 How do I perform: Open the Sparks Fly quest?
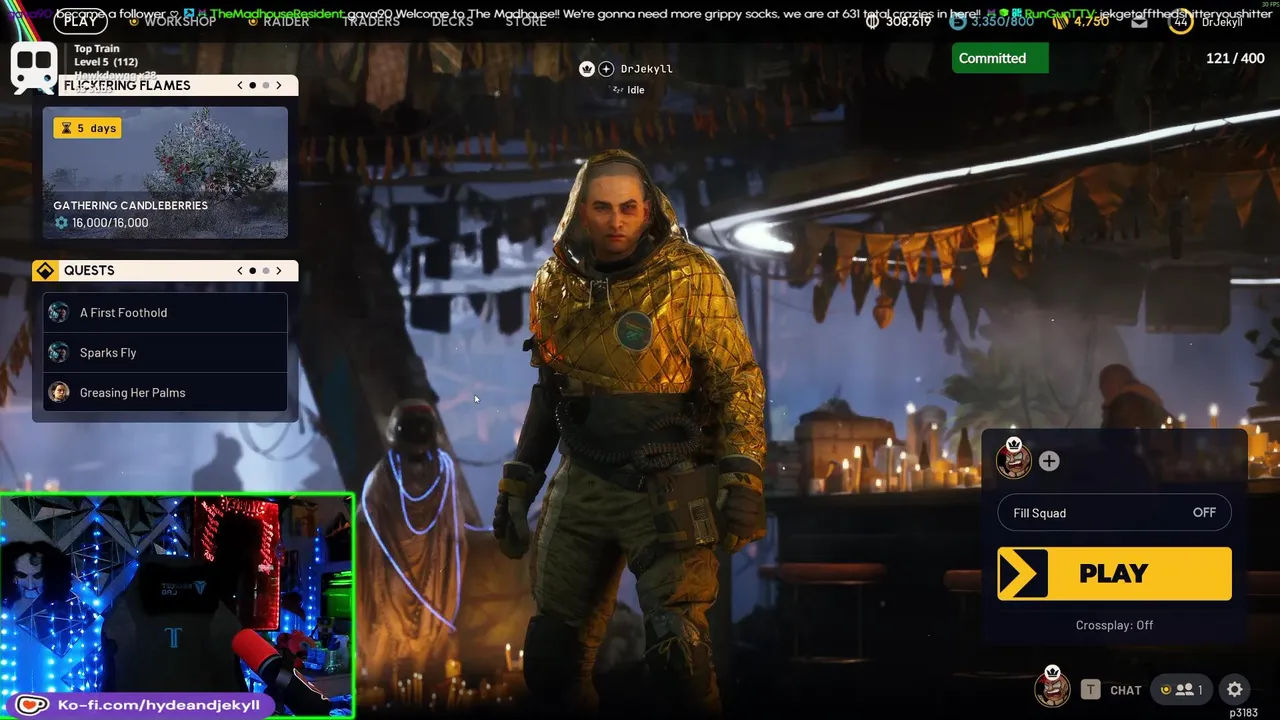(x=165, y=352)
